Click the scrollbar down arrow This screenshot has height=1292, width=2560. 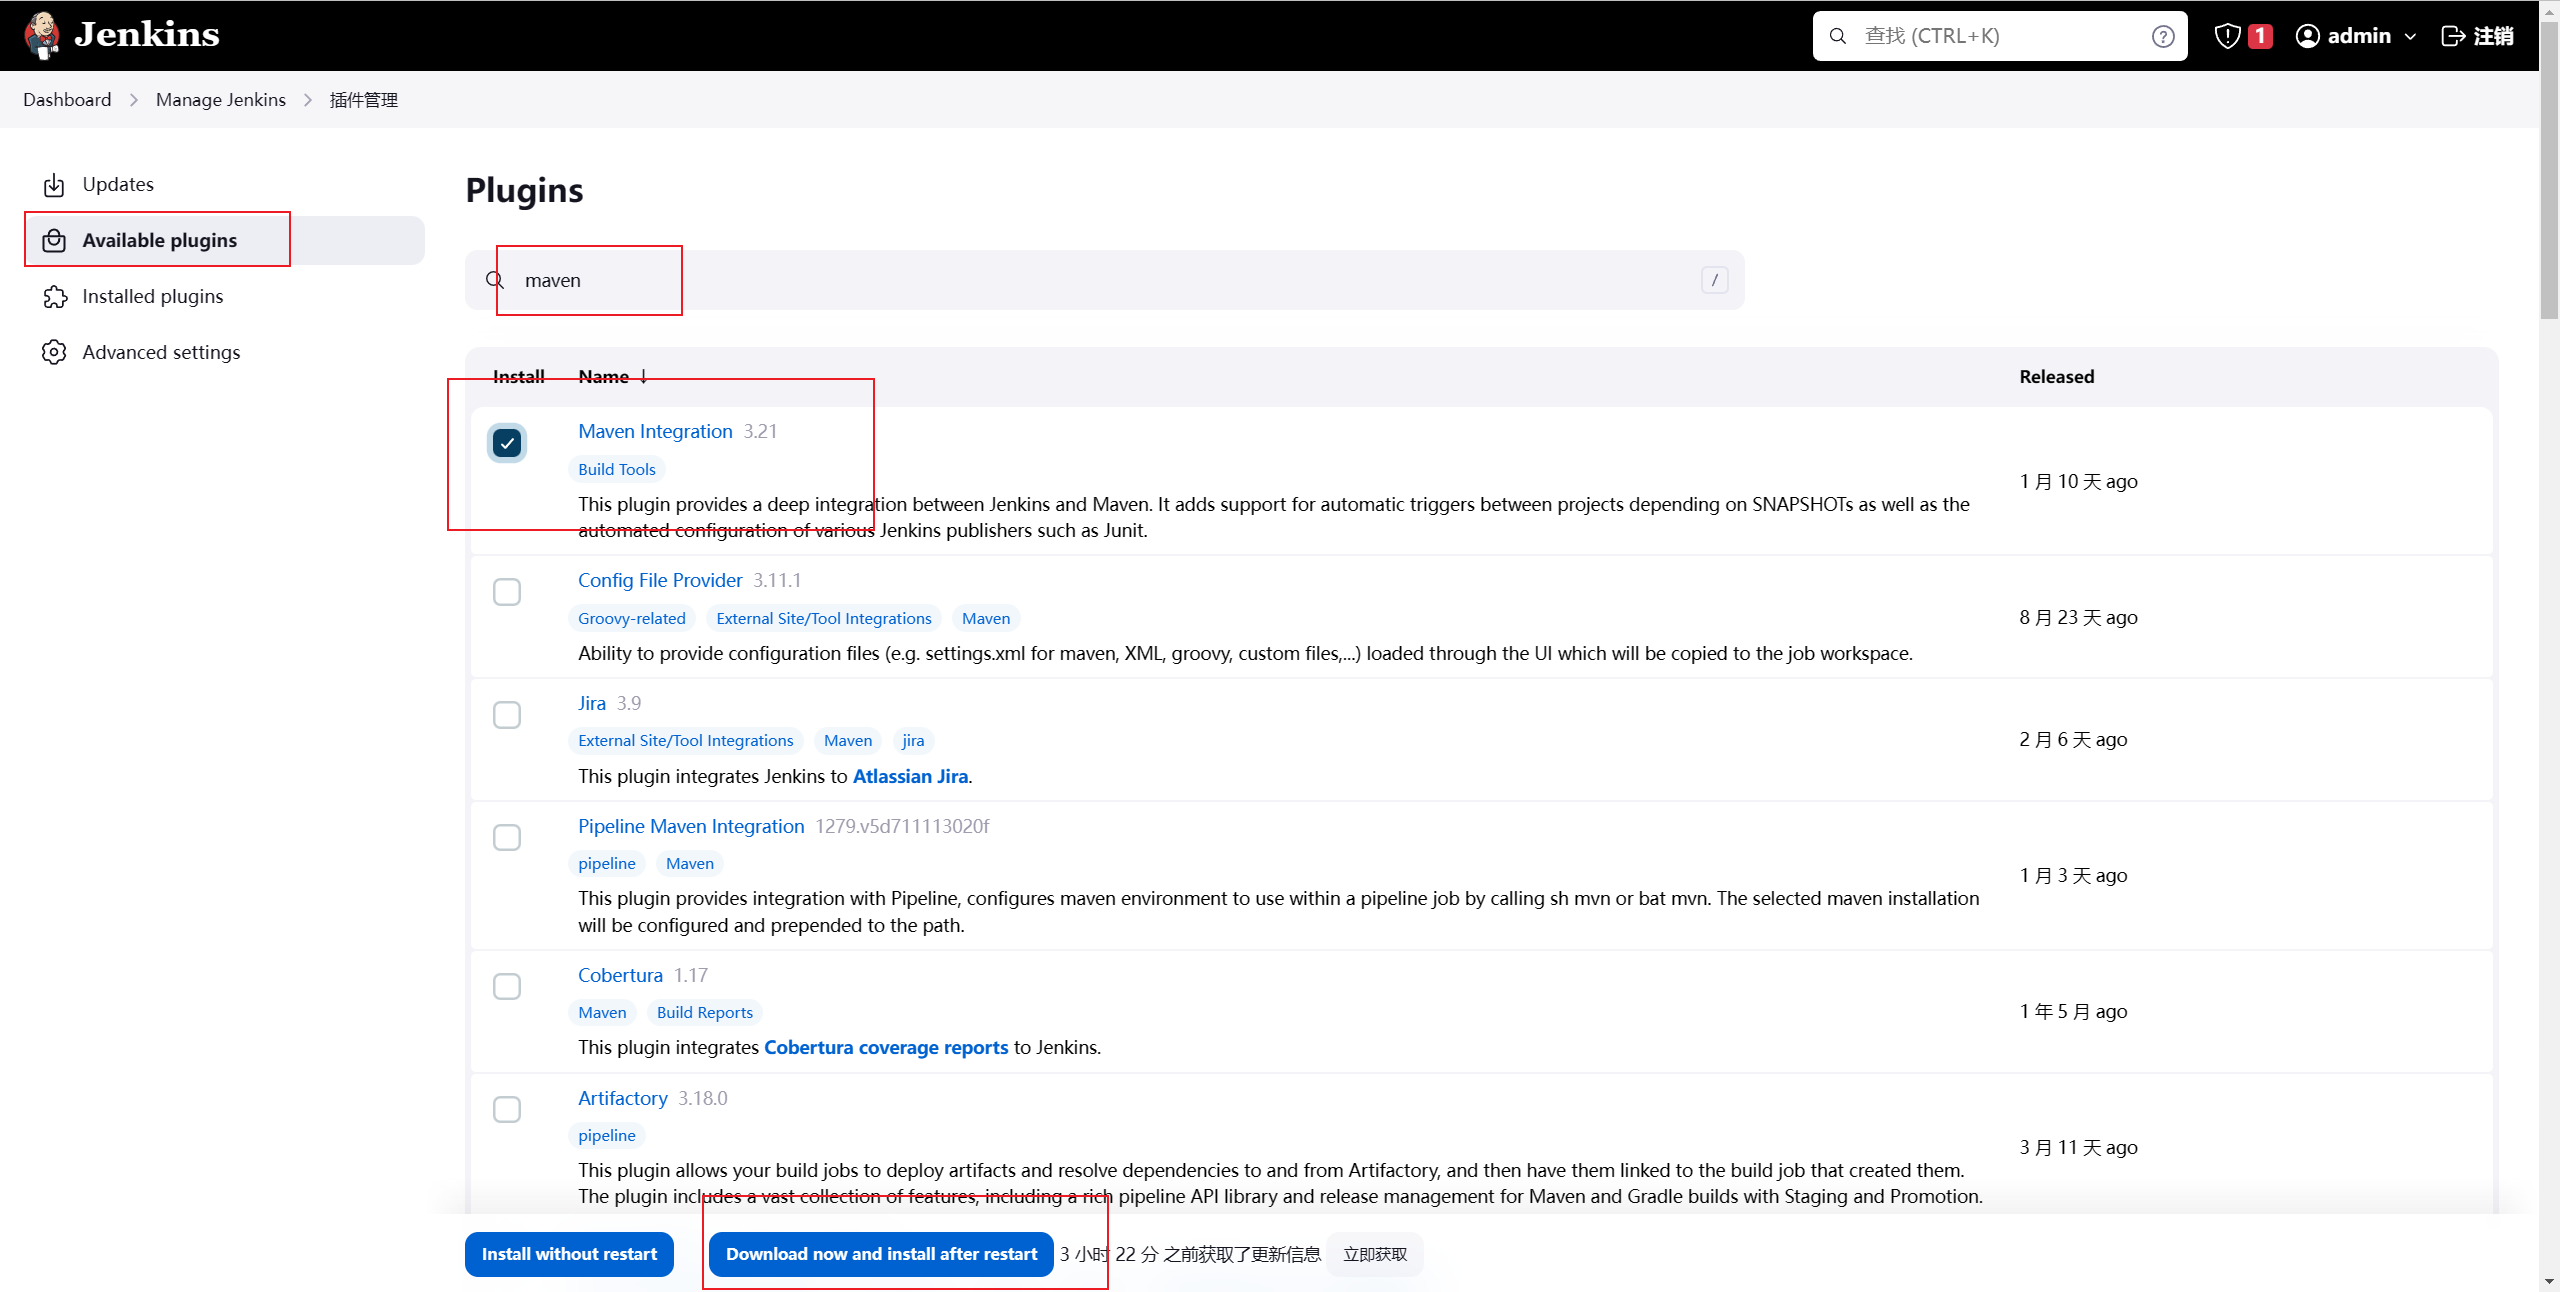click(x=2550, y=1281)
